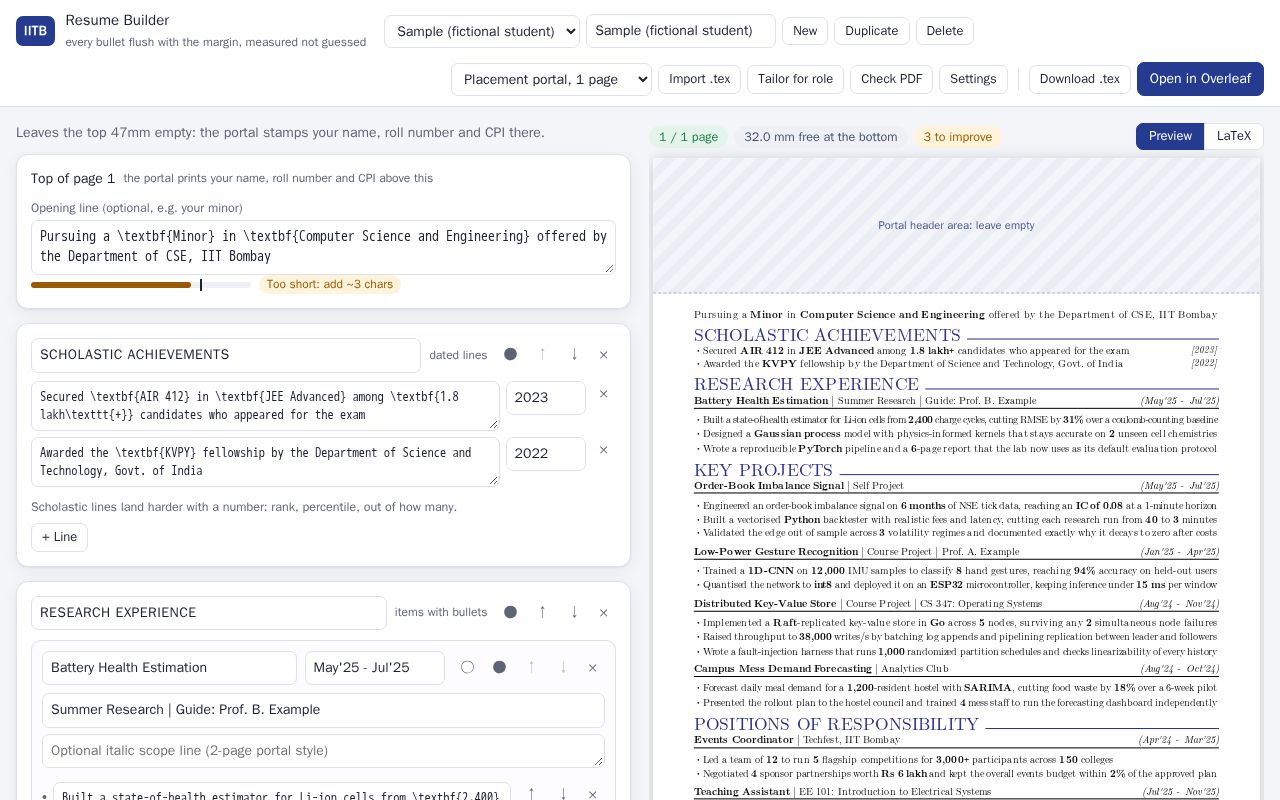This screenshot has height=800, width=1280.
Task: Move Battery Health Estimation item up
Action: [531, 668]
